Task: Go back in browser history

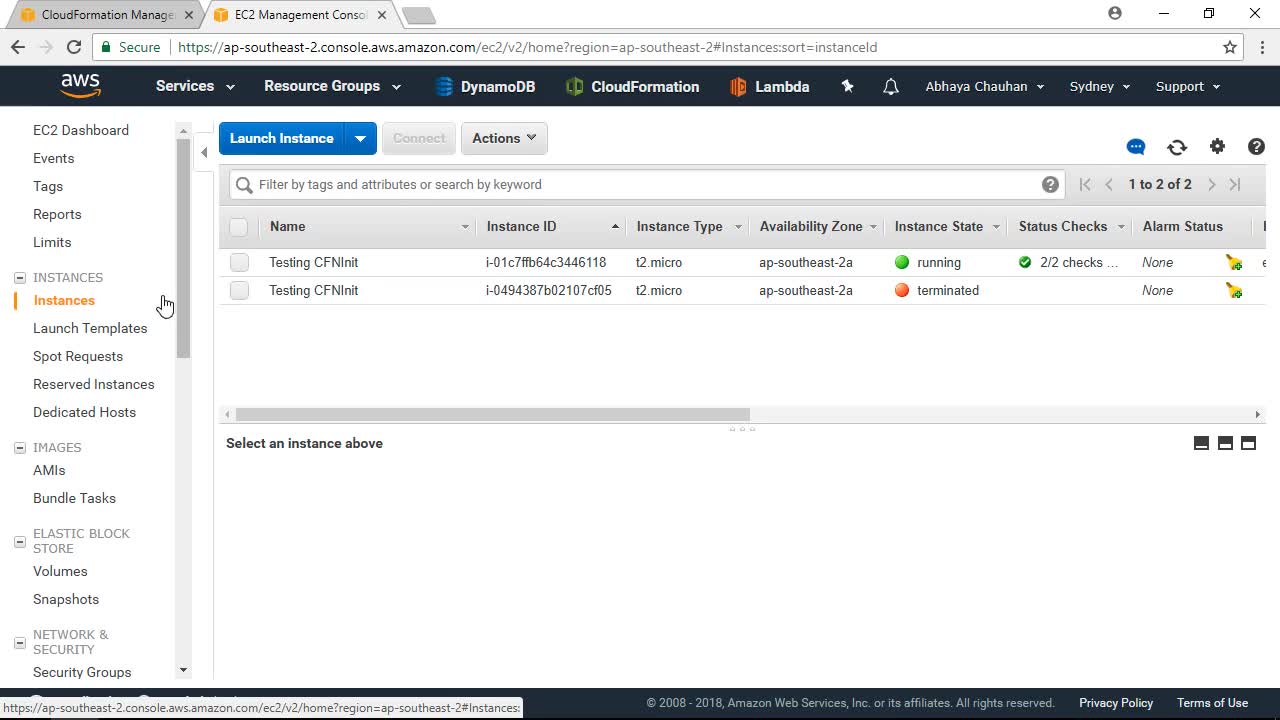Action: pos(18,47)
